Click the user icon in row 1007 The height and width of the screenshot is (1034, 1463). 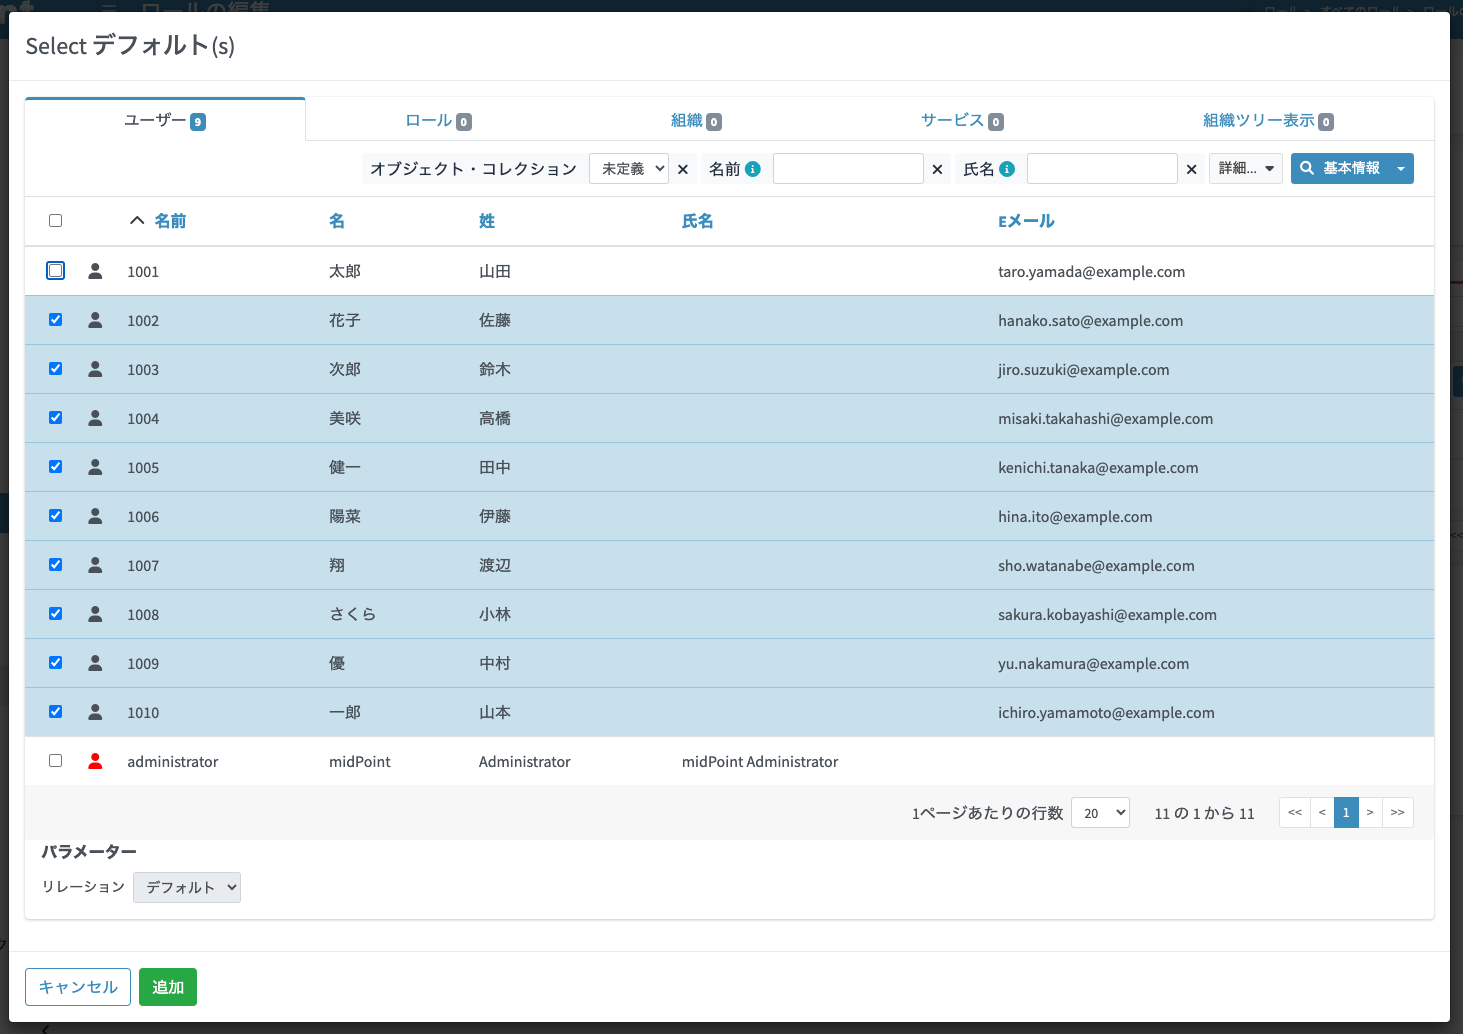[95, 565]
